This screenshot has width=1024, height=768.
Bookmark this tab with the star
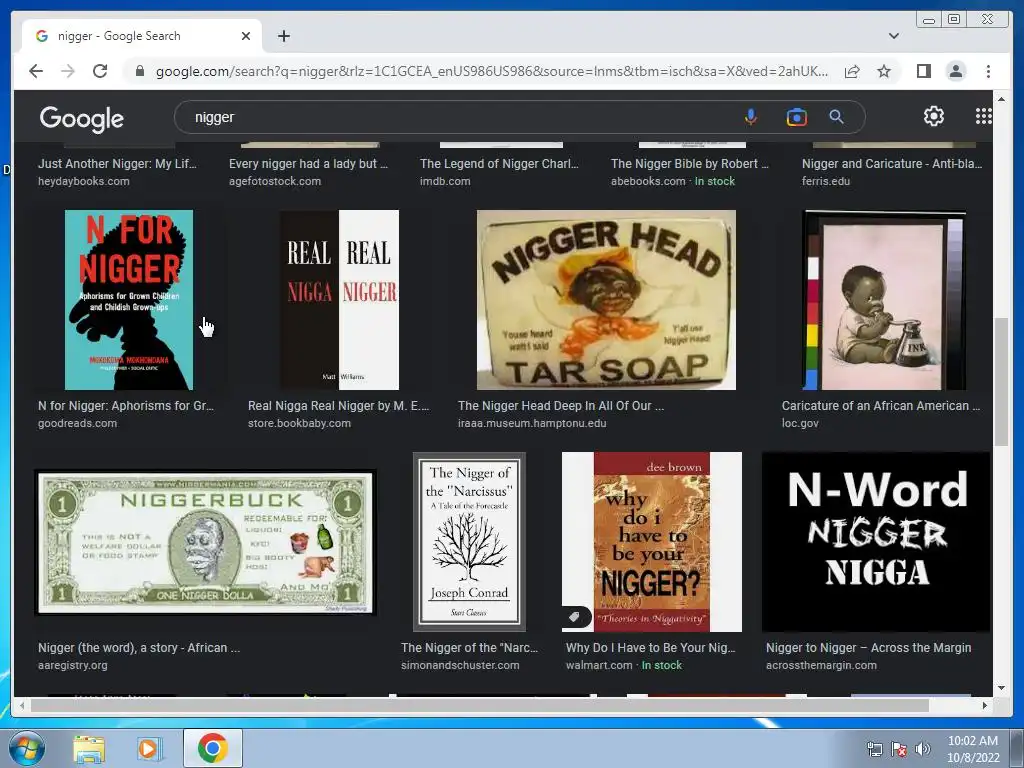point(884,71)
